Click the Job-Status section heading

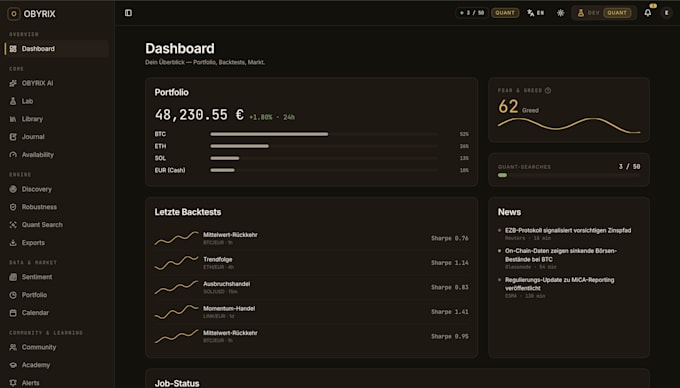click(177, 383)
